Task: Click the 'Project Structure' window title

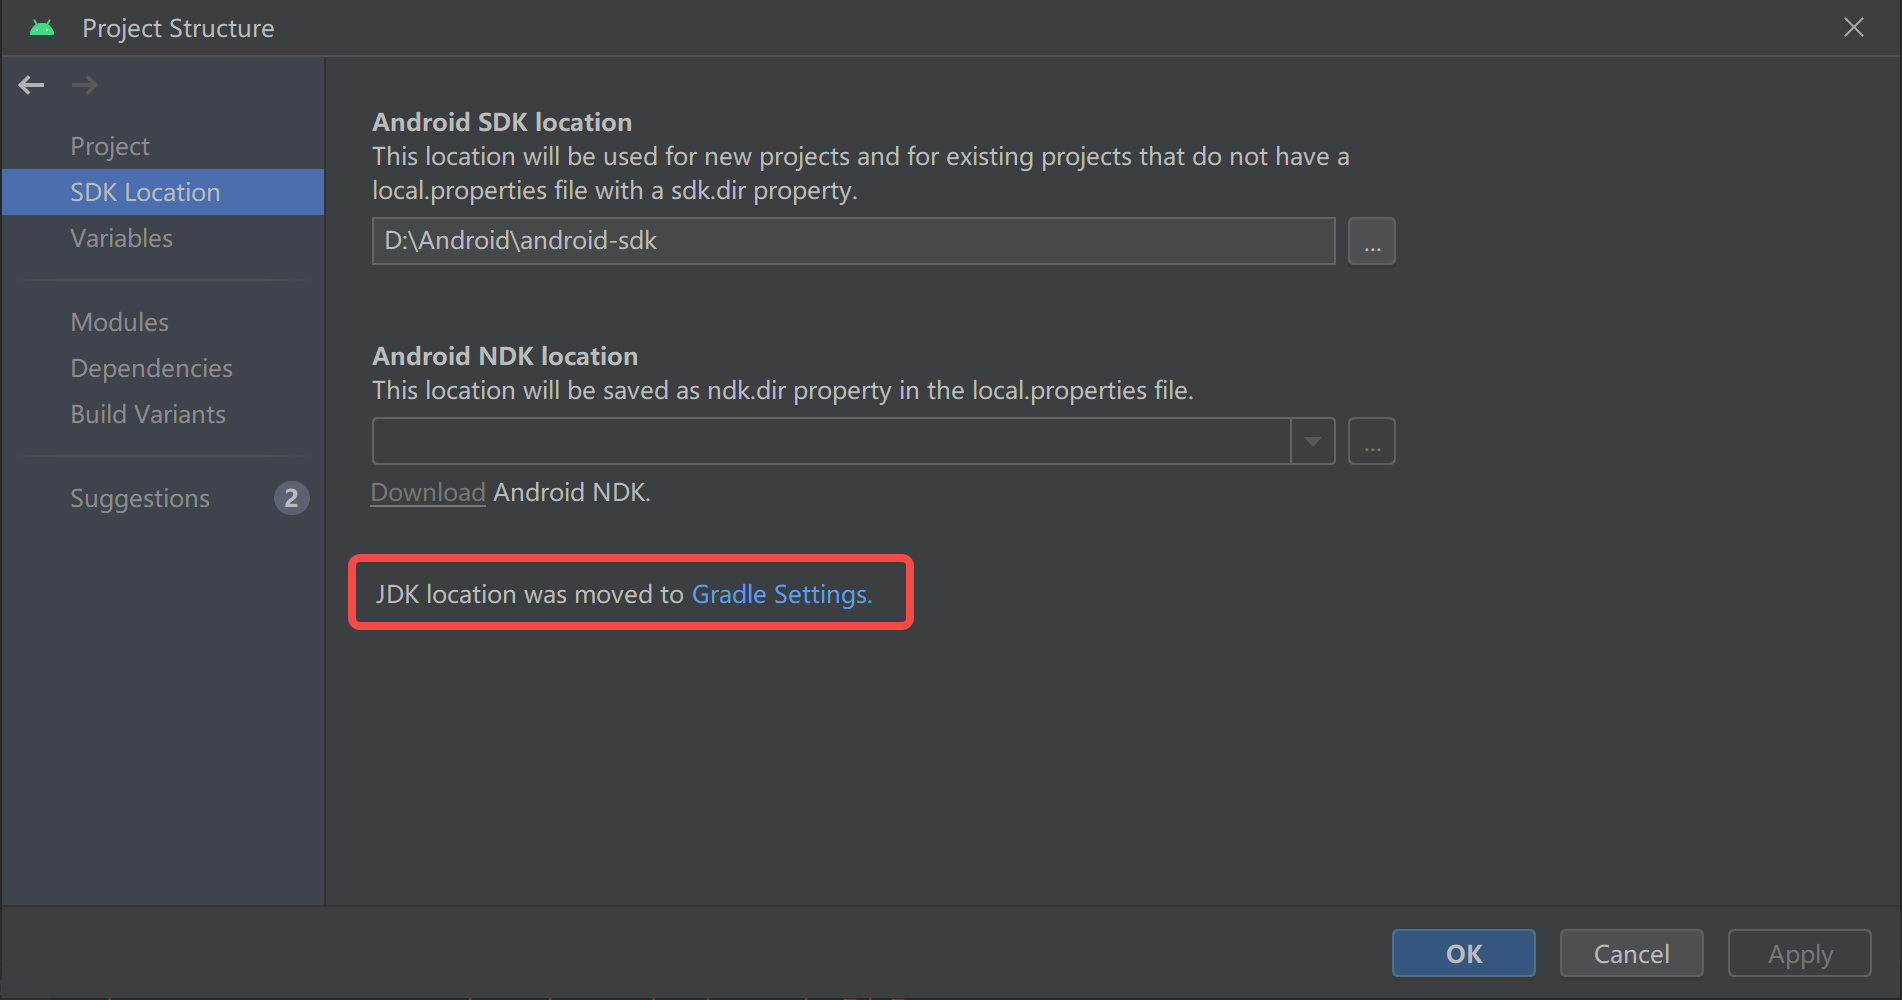Action: (178, 28)
